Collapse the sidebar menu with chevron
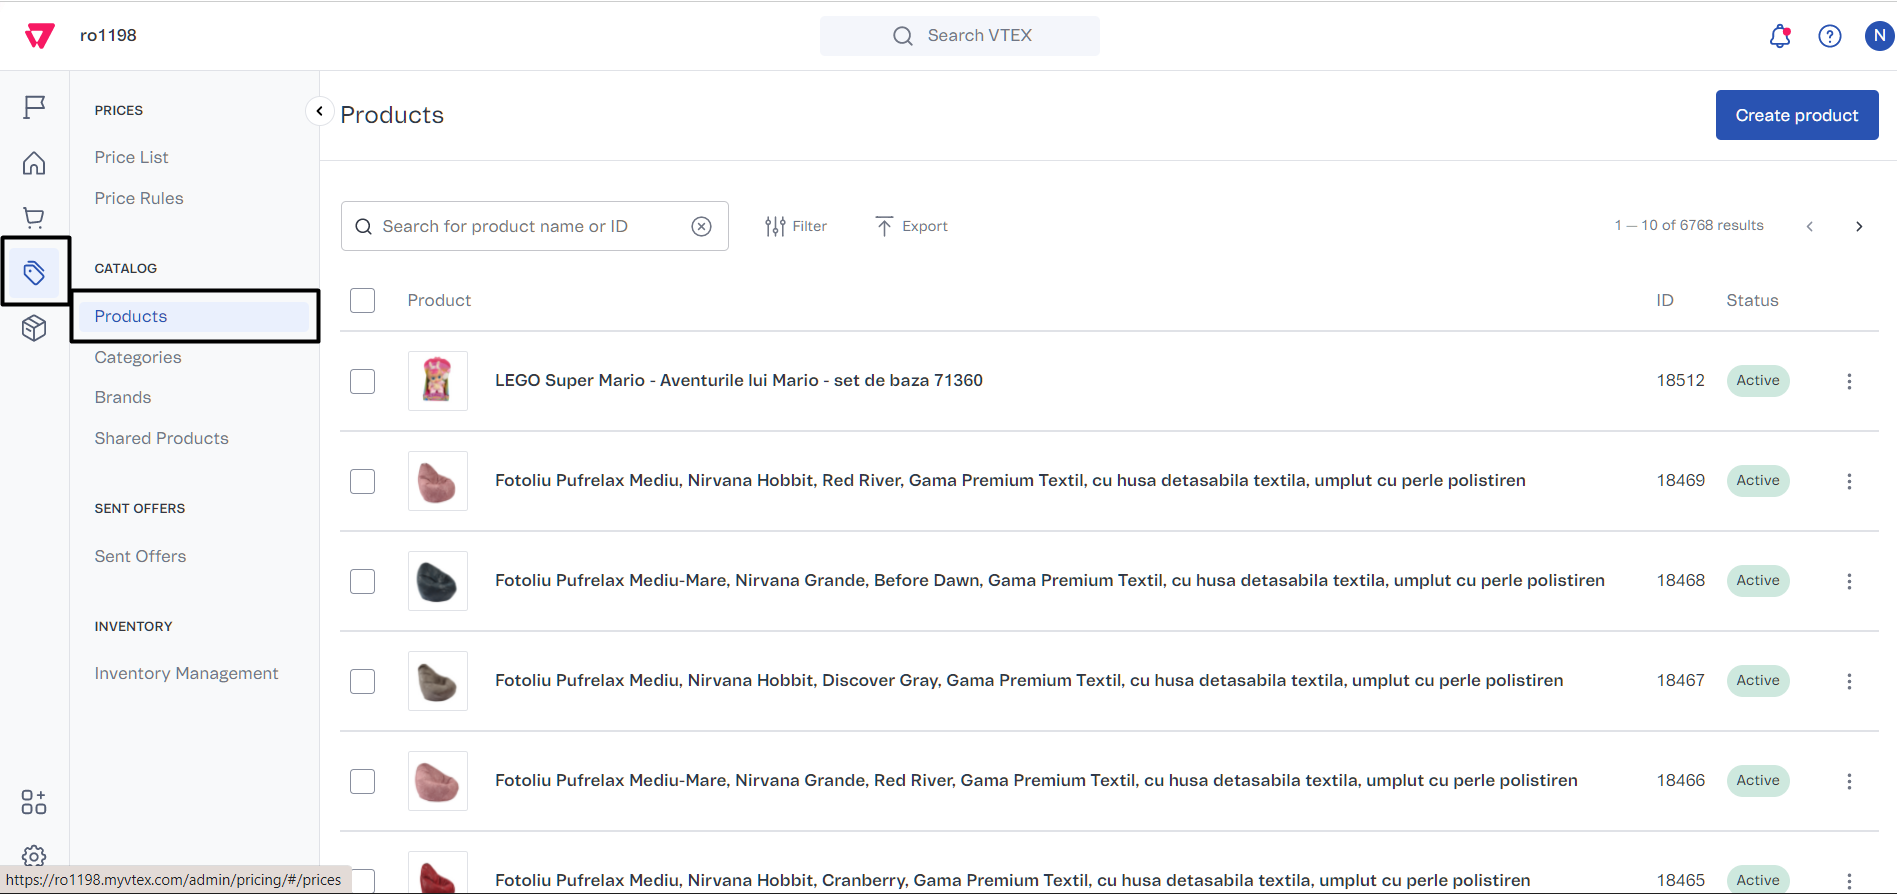The width and height of the screenshot is (1897, 894). pyautogui.click(x=319, y=111)
